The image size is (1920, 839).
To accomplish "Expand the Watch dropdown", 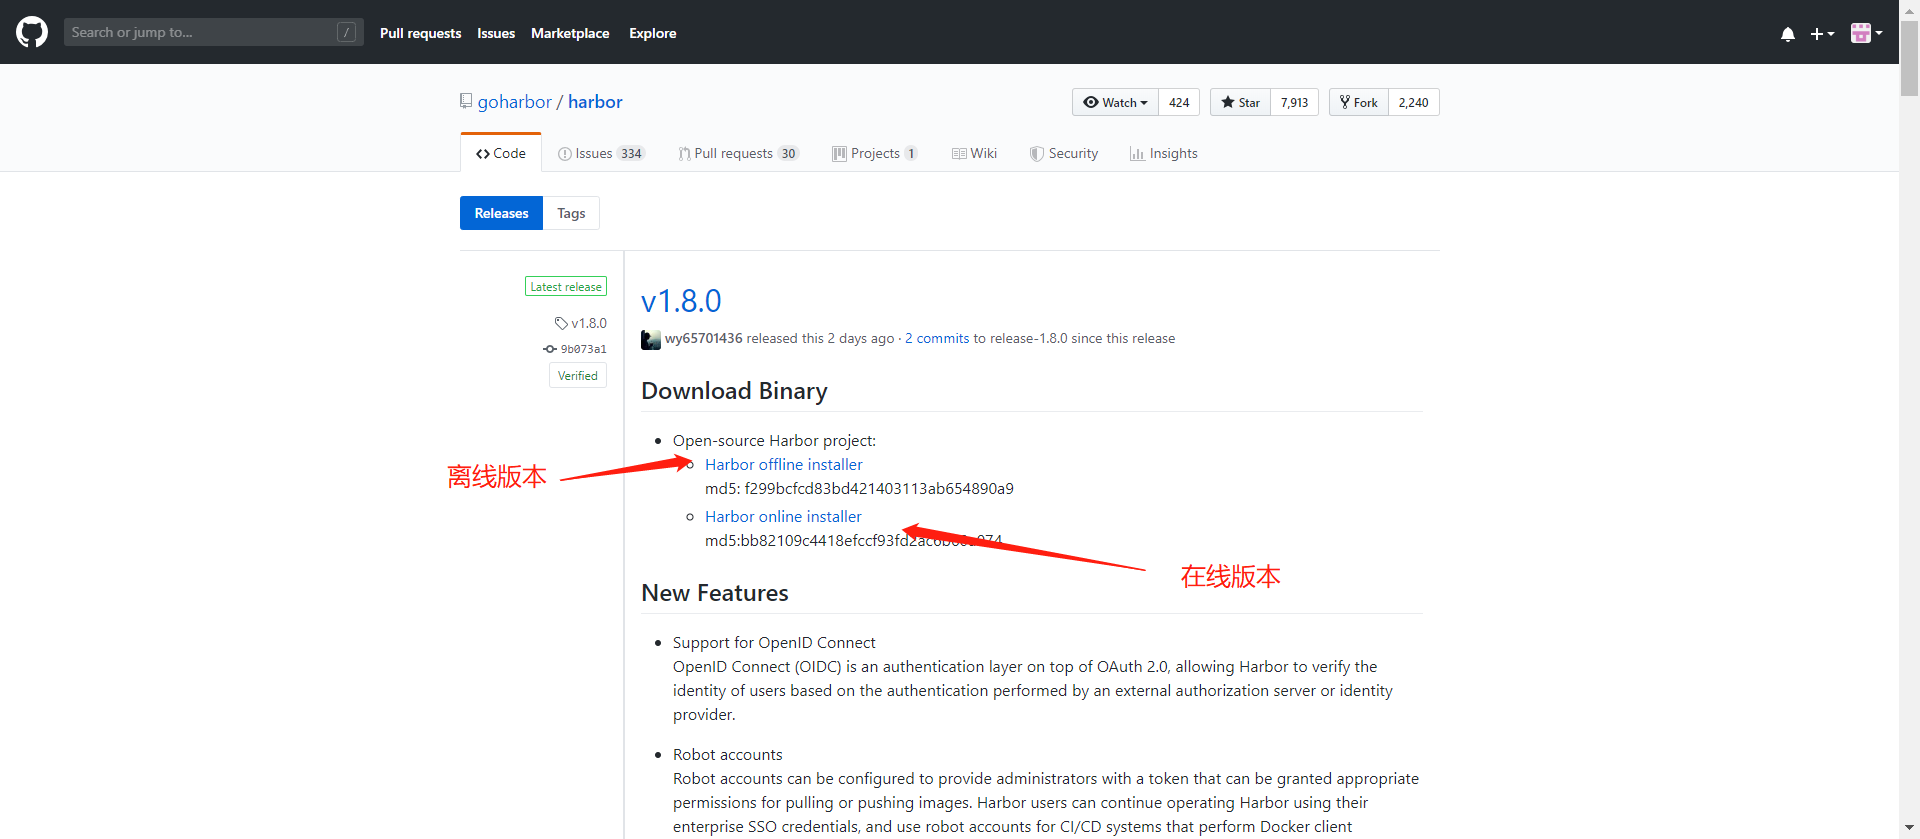I will pyautogui.click(x=1115, y=102).
